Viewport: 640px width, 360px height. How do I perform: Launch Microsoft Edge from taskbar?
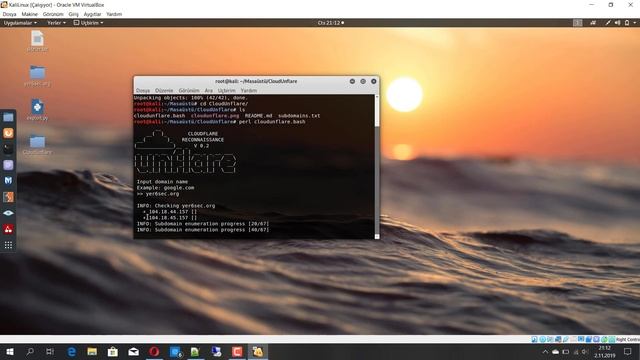(71, 351)
